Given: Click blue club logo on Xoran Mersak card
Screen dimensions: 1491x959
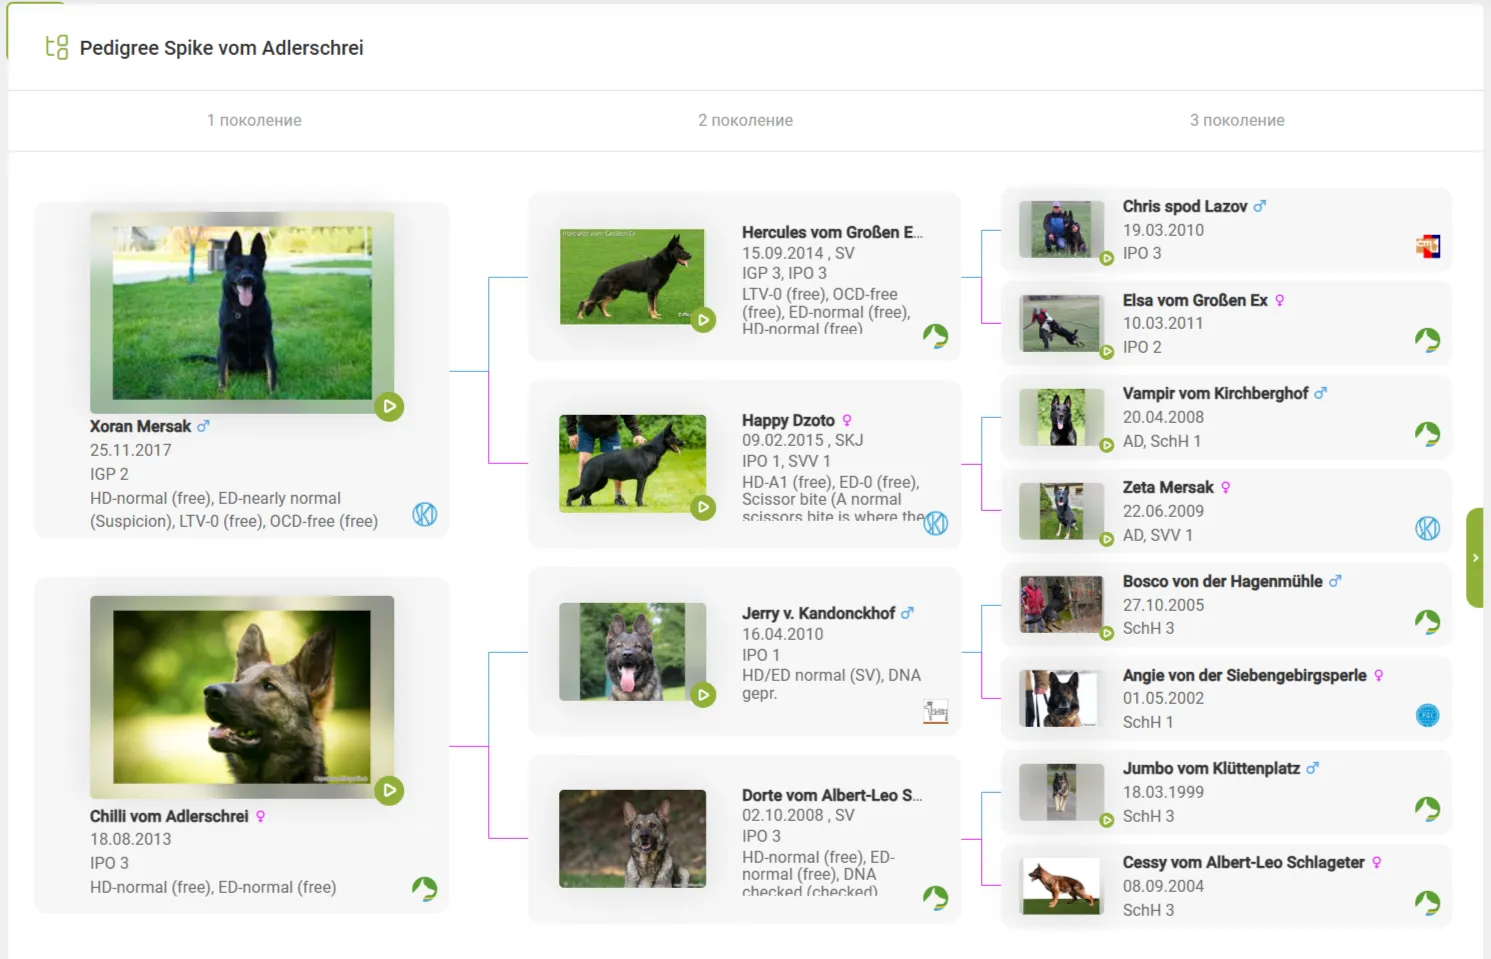Looking at the screenshot, I should pos(425,514).
